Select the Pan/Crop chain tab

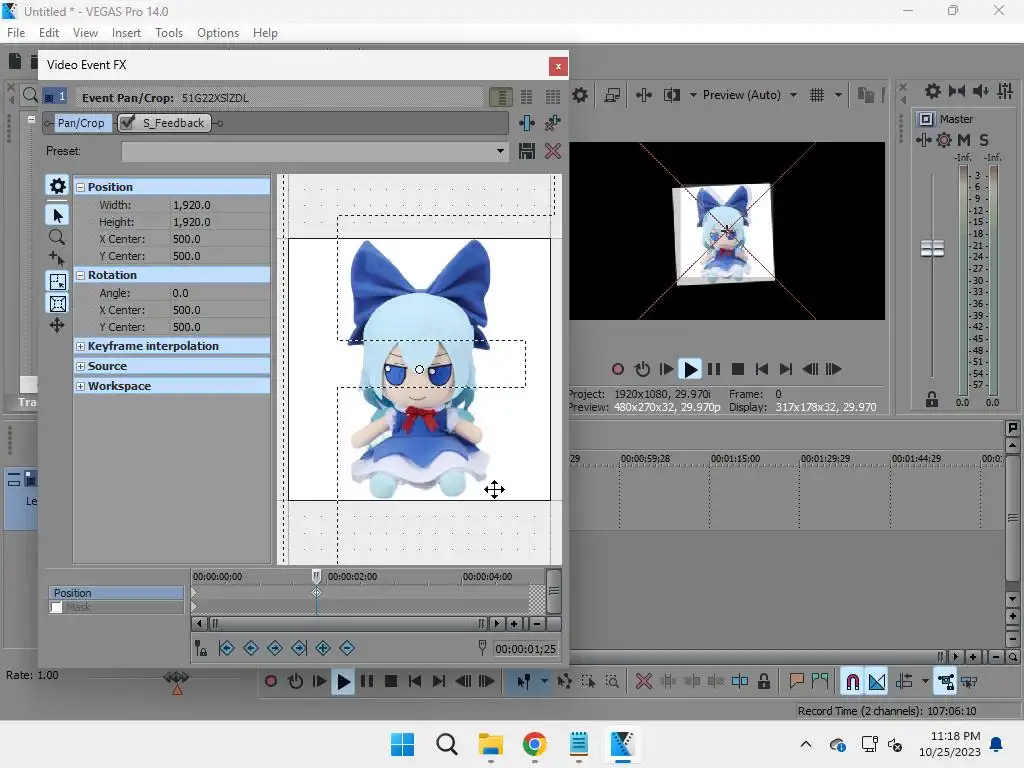pos(81,123)
